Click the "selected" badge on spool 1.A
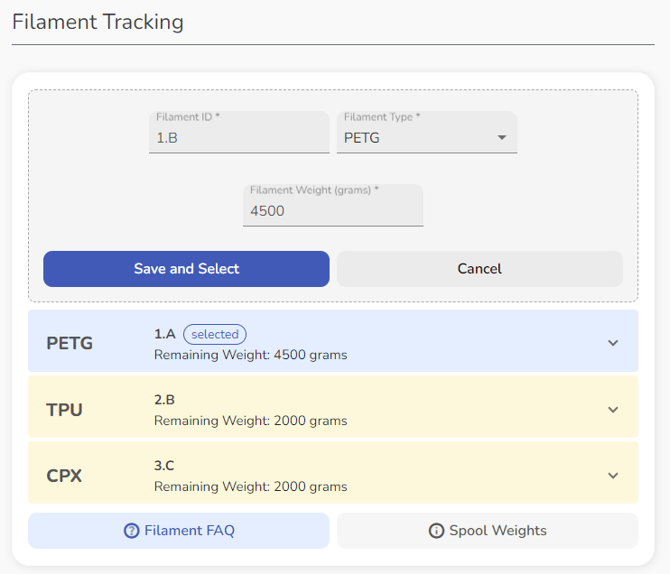 215,334
